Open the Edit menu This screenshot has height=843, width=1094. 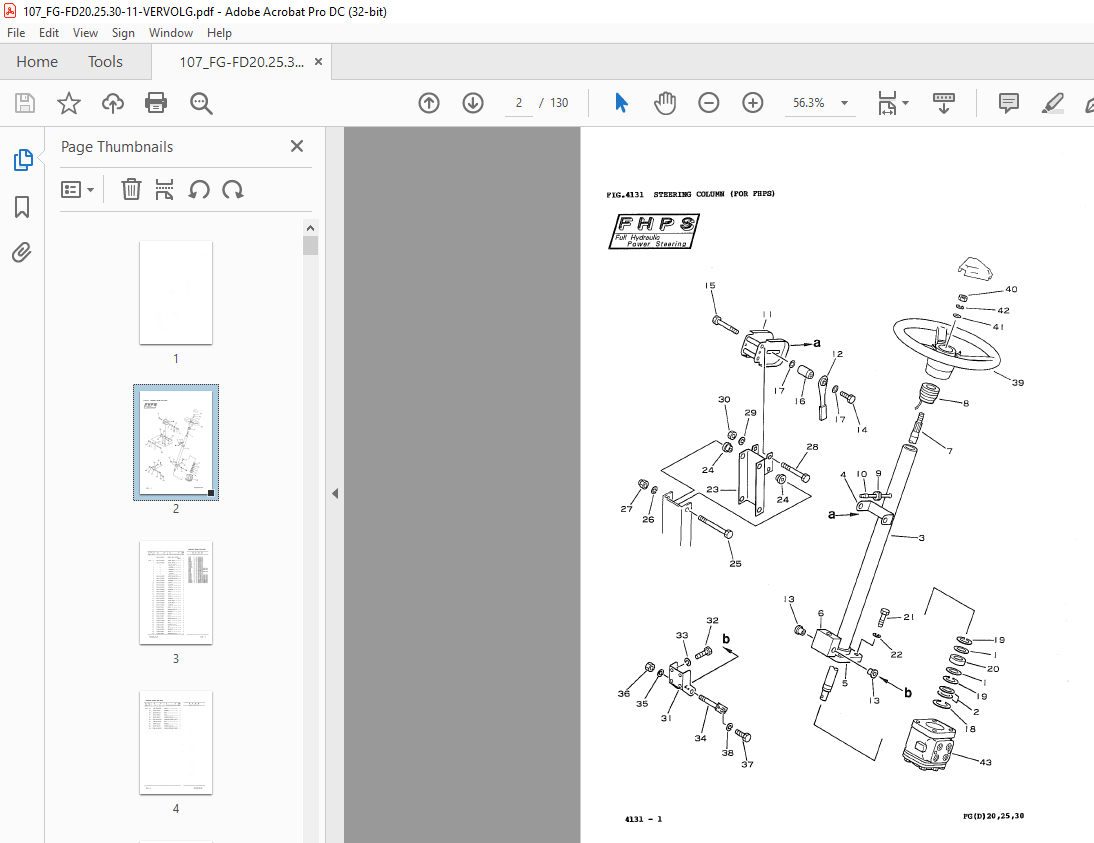pyautogui.click(x=49, y=33)
